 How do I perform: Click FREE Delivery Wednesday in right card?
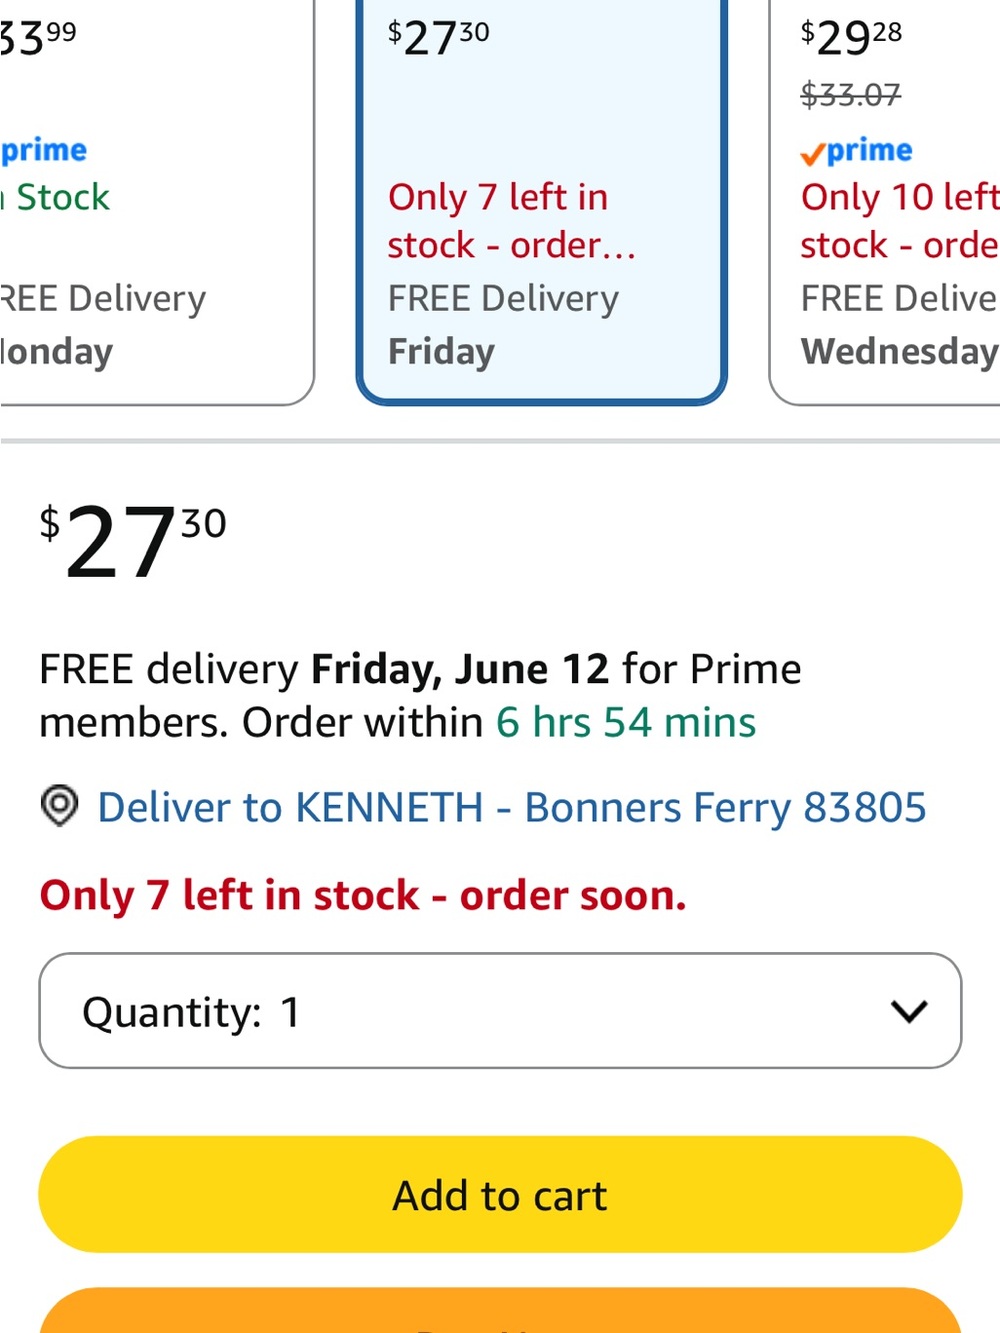pyautogui.click(x=900, y=325)
